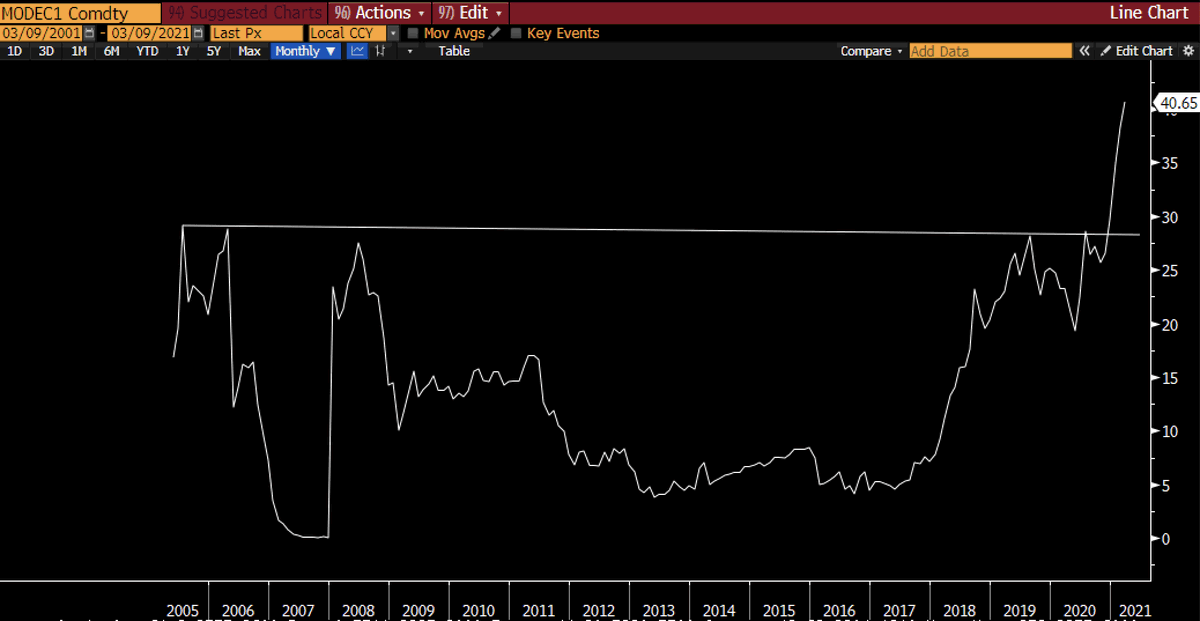Click the 30 y-axis value label
Screen dimensions: 1200x621
tap(1168, 217)
